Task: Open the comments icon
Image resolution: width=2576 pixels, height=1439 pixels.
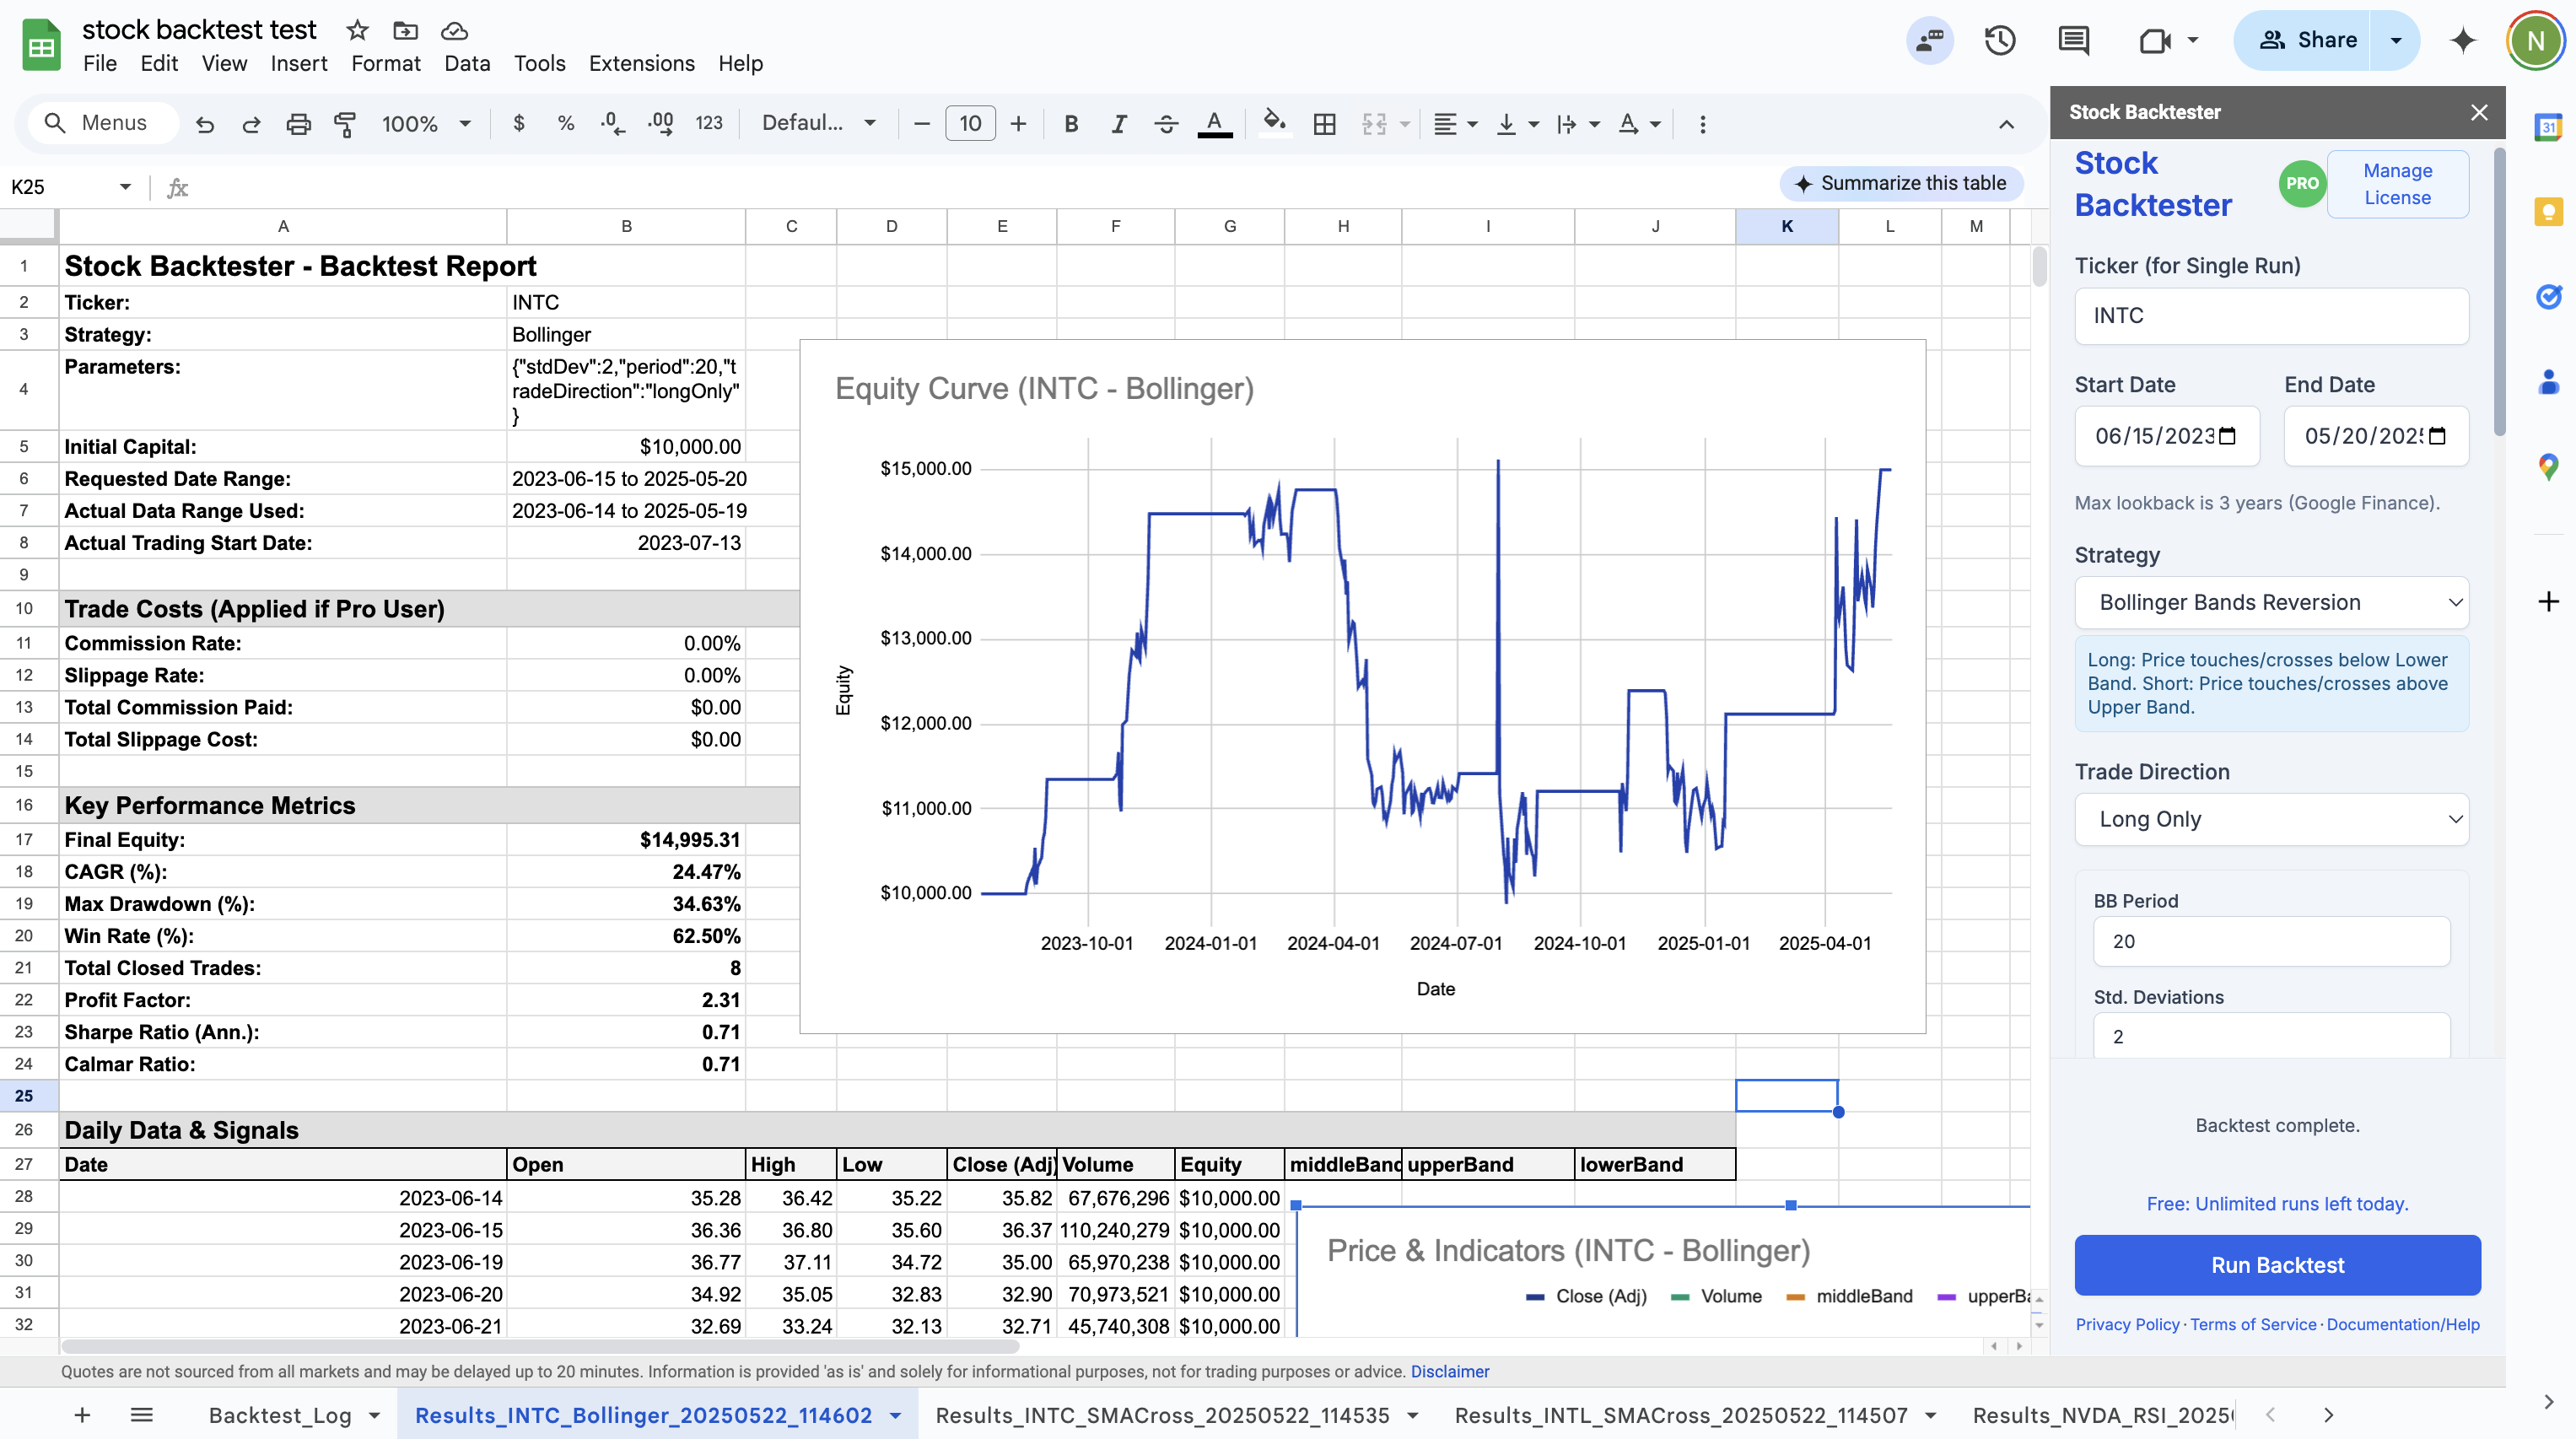Action: coord(2073,41)
